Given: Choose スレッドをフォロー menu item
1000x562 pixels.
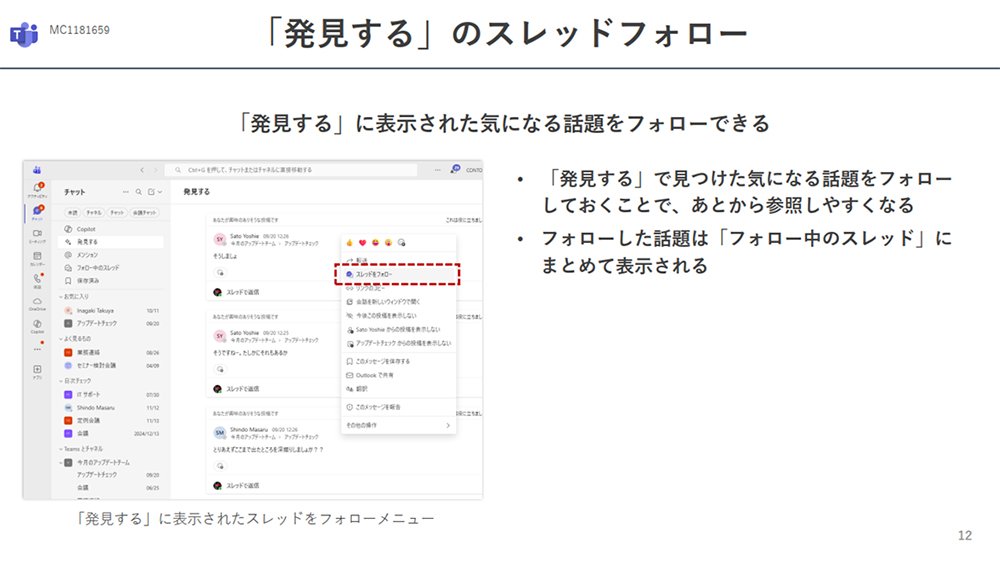Looking at the screenshot, I should (x=399, y=274).
